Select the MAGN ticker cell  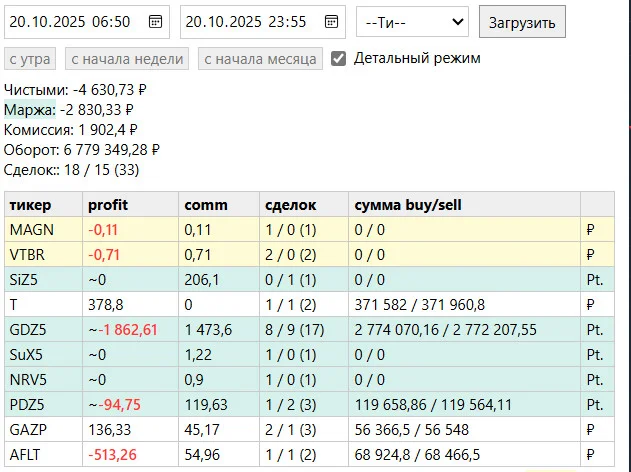click(x=43, y=230)
